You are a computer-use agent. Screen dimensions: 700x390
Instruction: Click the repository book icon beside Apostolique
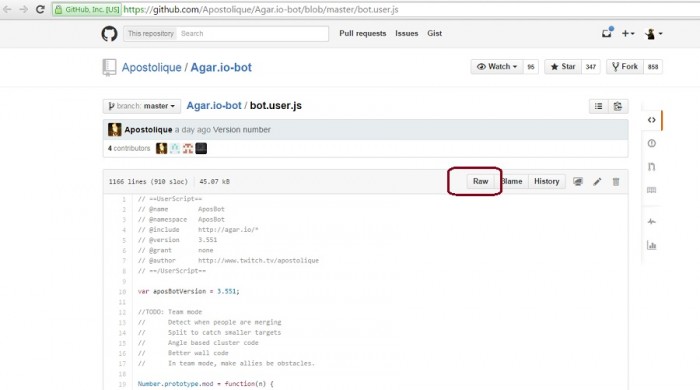tap(109, 67)
